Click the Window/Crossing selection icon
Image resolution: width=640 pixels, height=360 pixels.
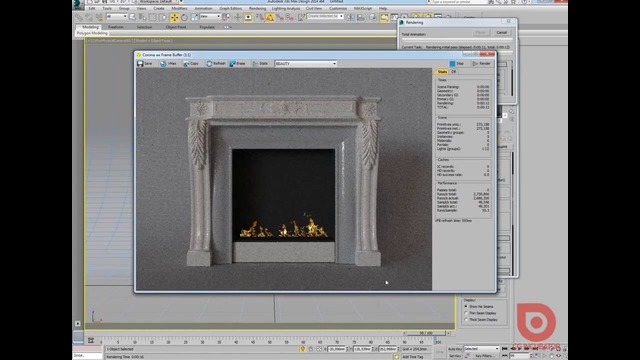(162, 17)
